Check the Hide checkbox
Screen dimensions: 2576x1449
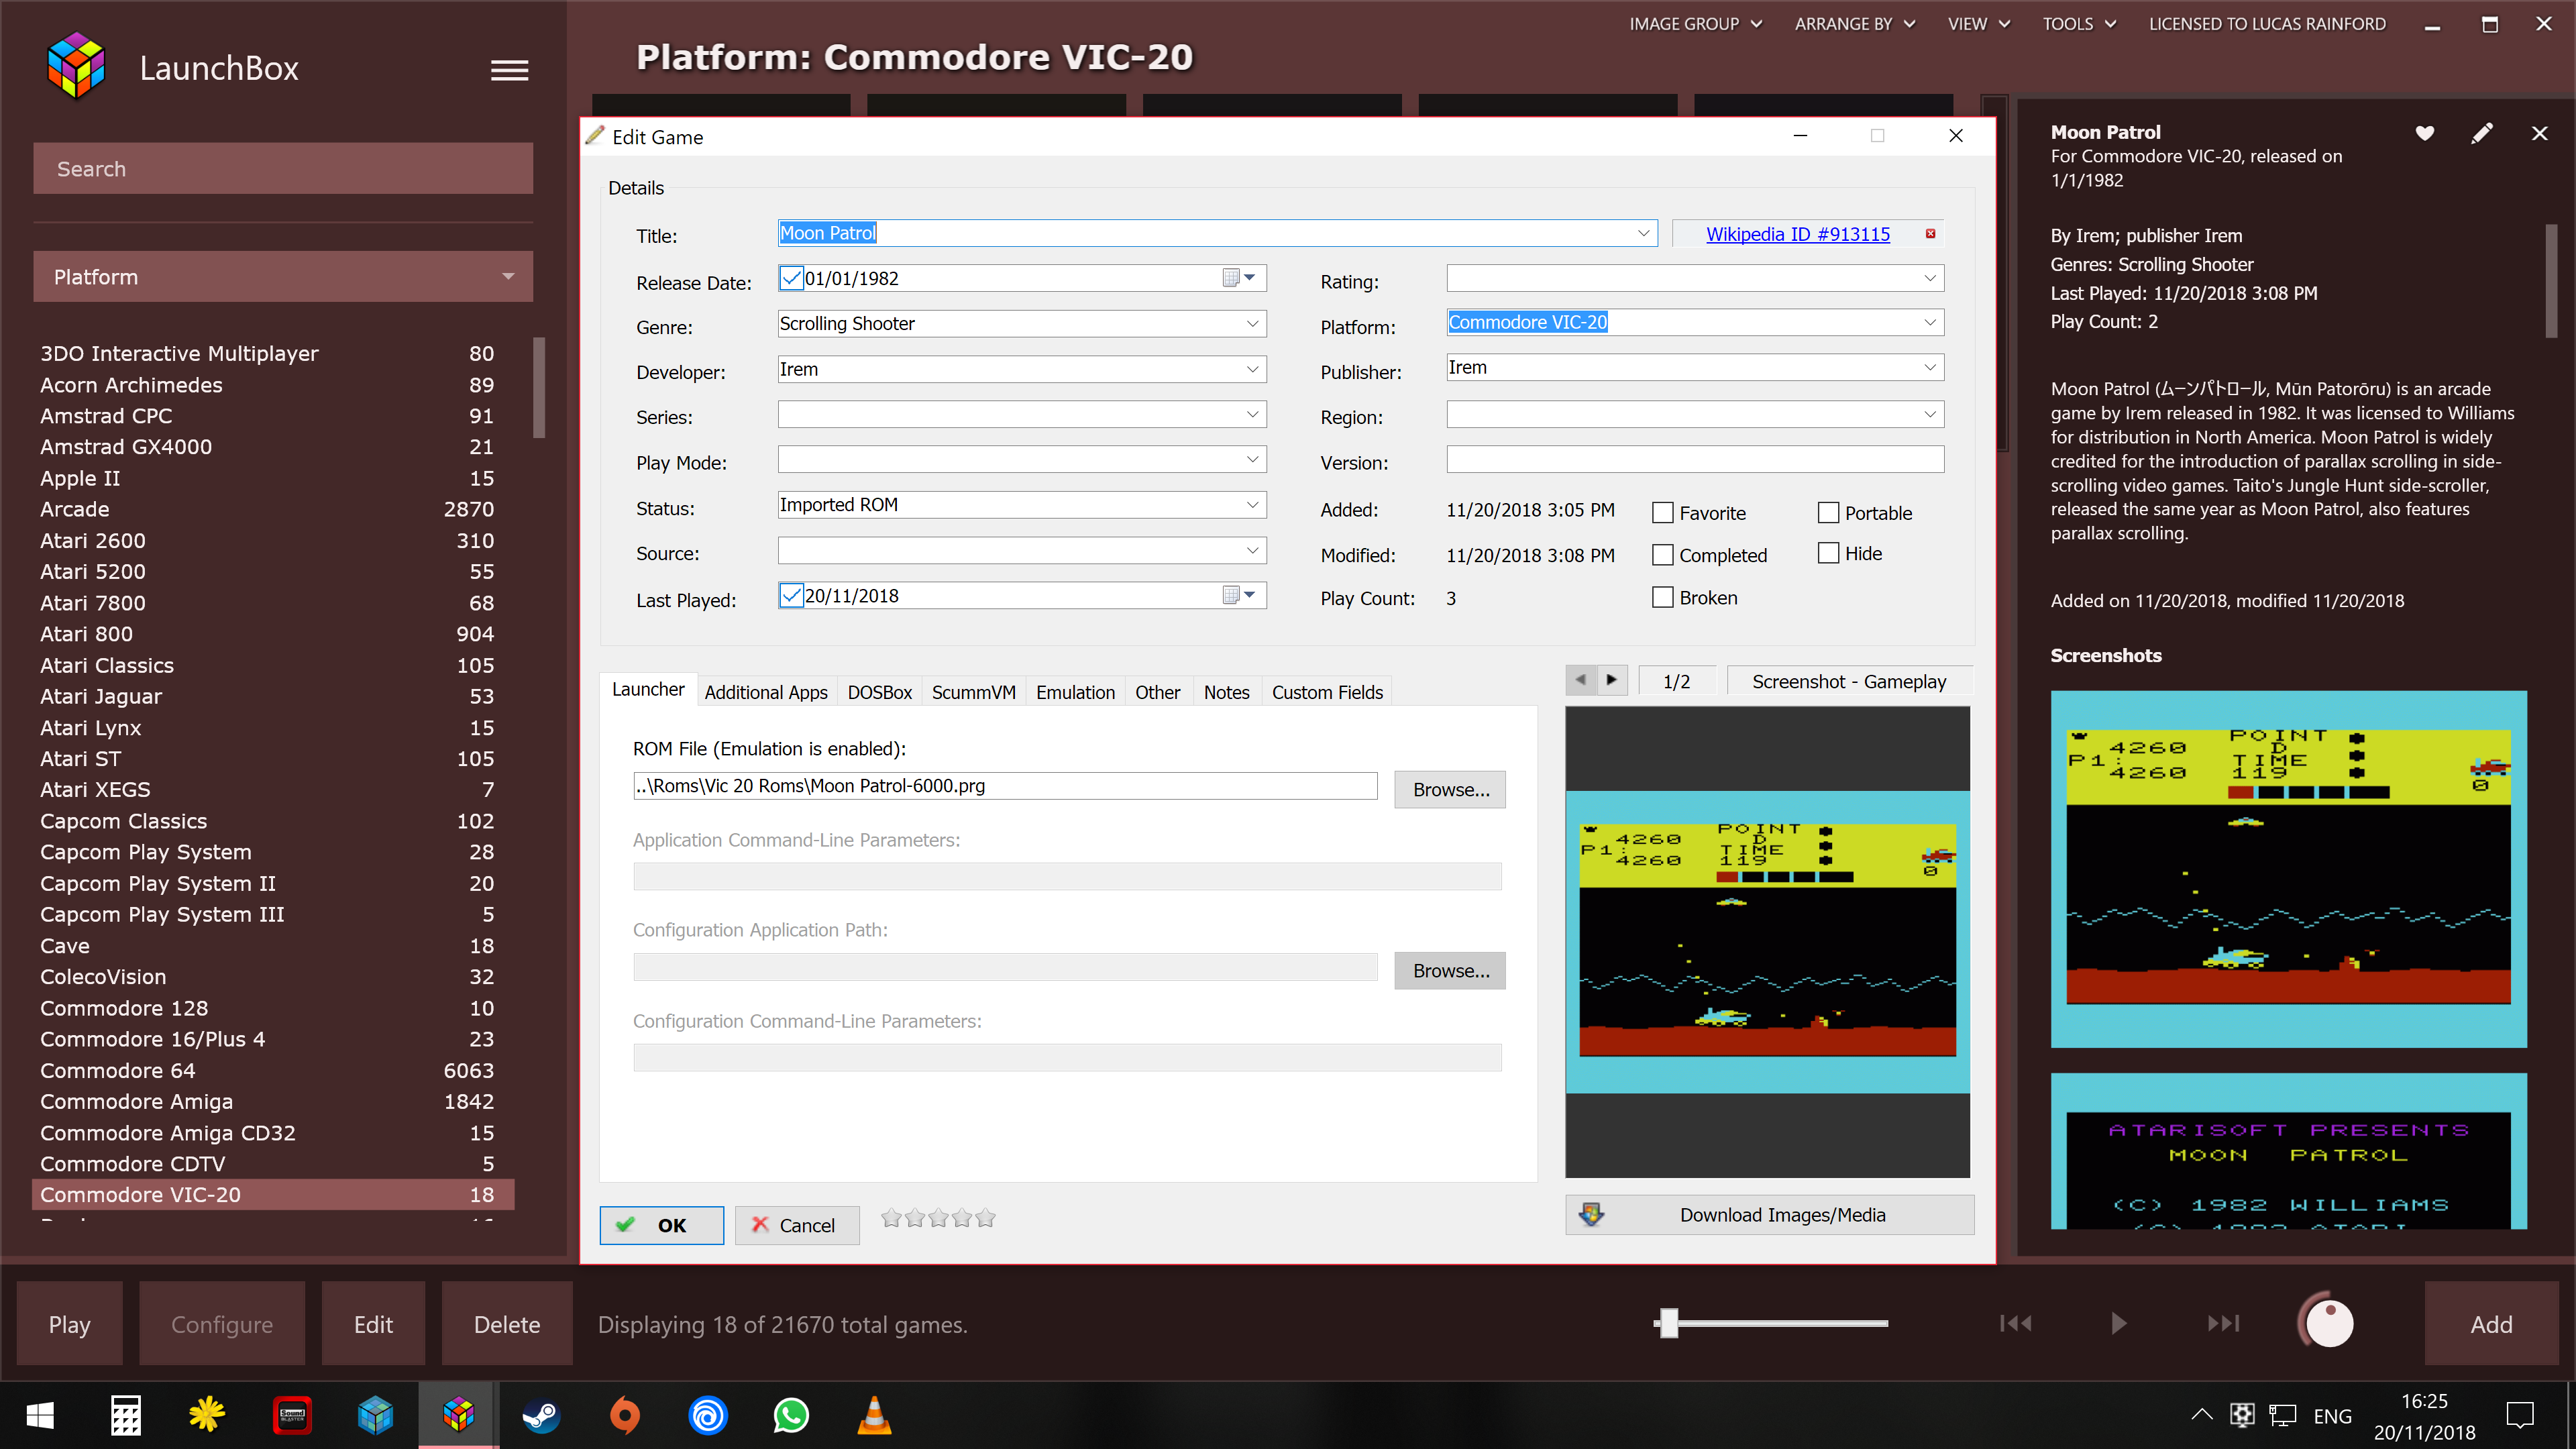[1828, 553]
